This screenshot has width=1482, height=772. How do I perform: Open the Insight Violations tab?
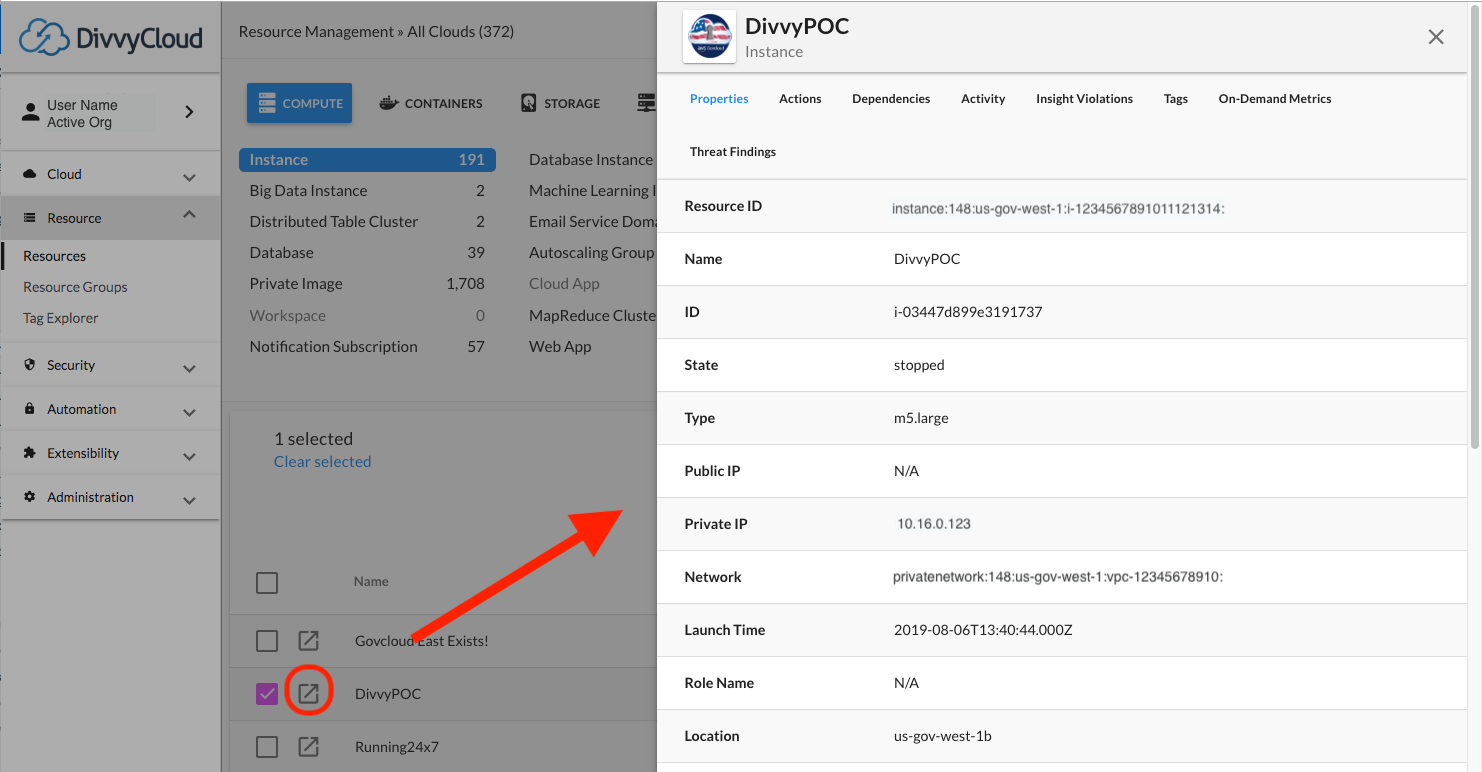pyautogui.click(x=1084, y=99)
